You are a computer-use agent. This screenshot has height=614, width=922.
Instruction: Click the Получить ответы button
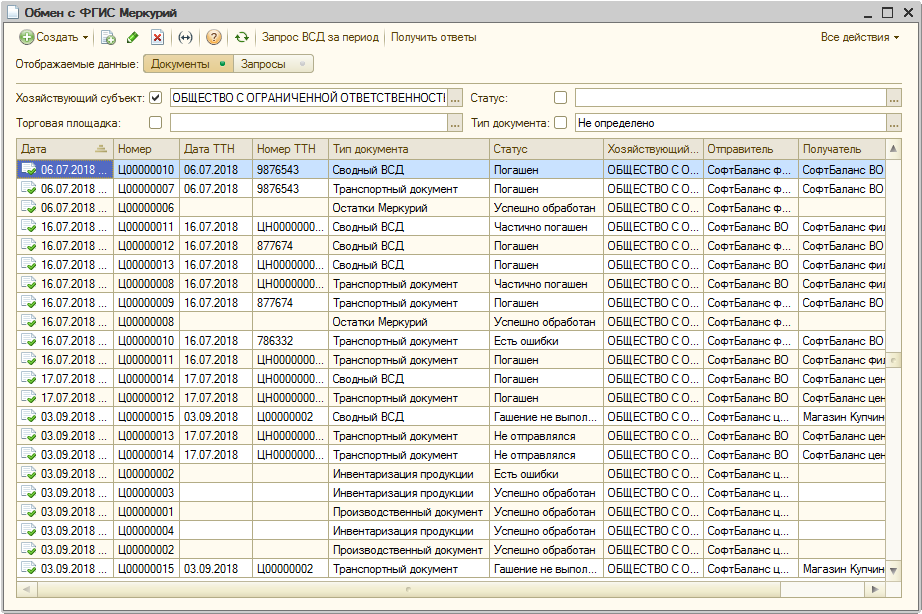tap(433, 37)
